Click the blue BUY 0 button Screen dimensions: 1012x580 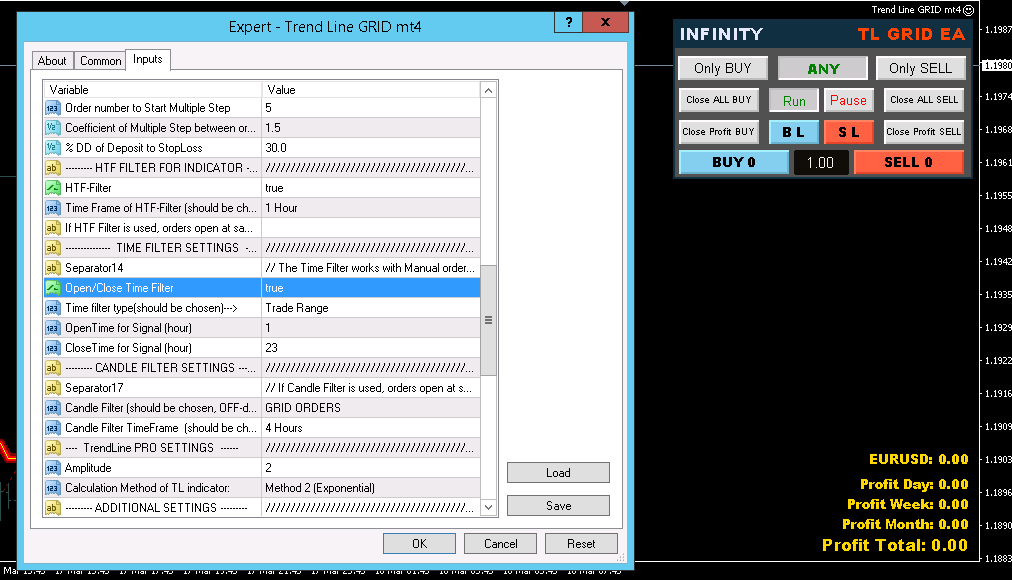coord(734,162)
